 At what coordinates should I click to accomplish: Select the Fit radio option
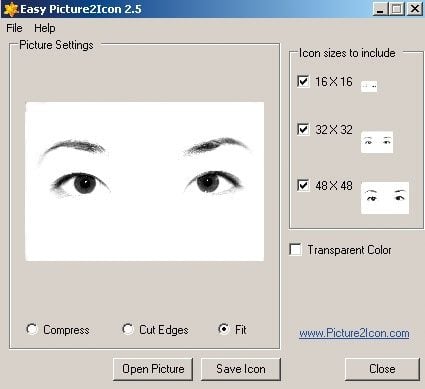click(x=224, y=329)
